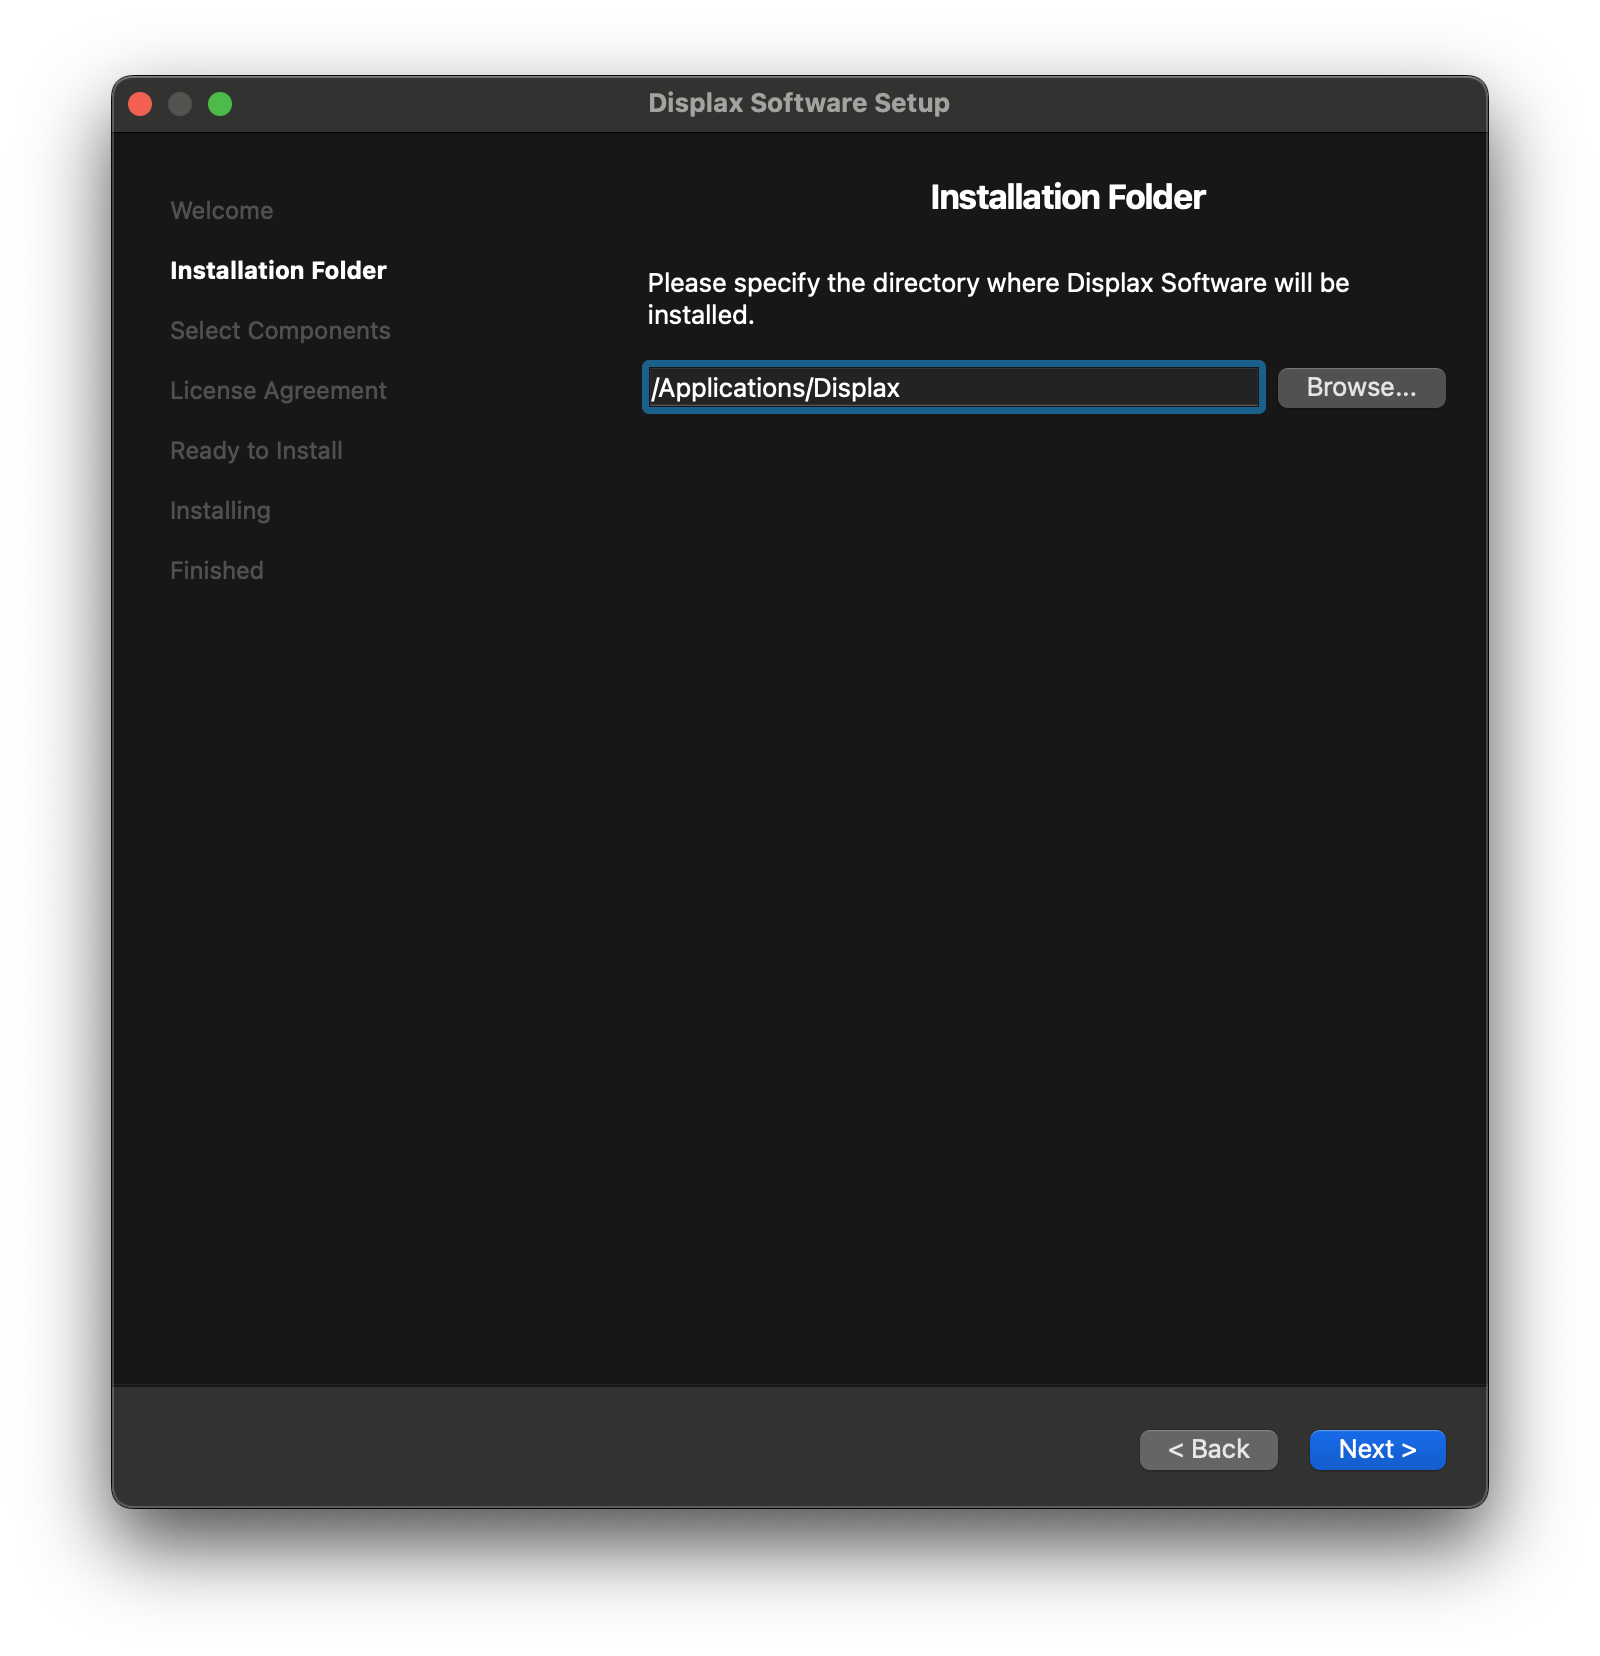1600x1656 pixels.
Task: Jump to the Select Components step
Action: [280, 331]
